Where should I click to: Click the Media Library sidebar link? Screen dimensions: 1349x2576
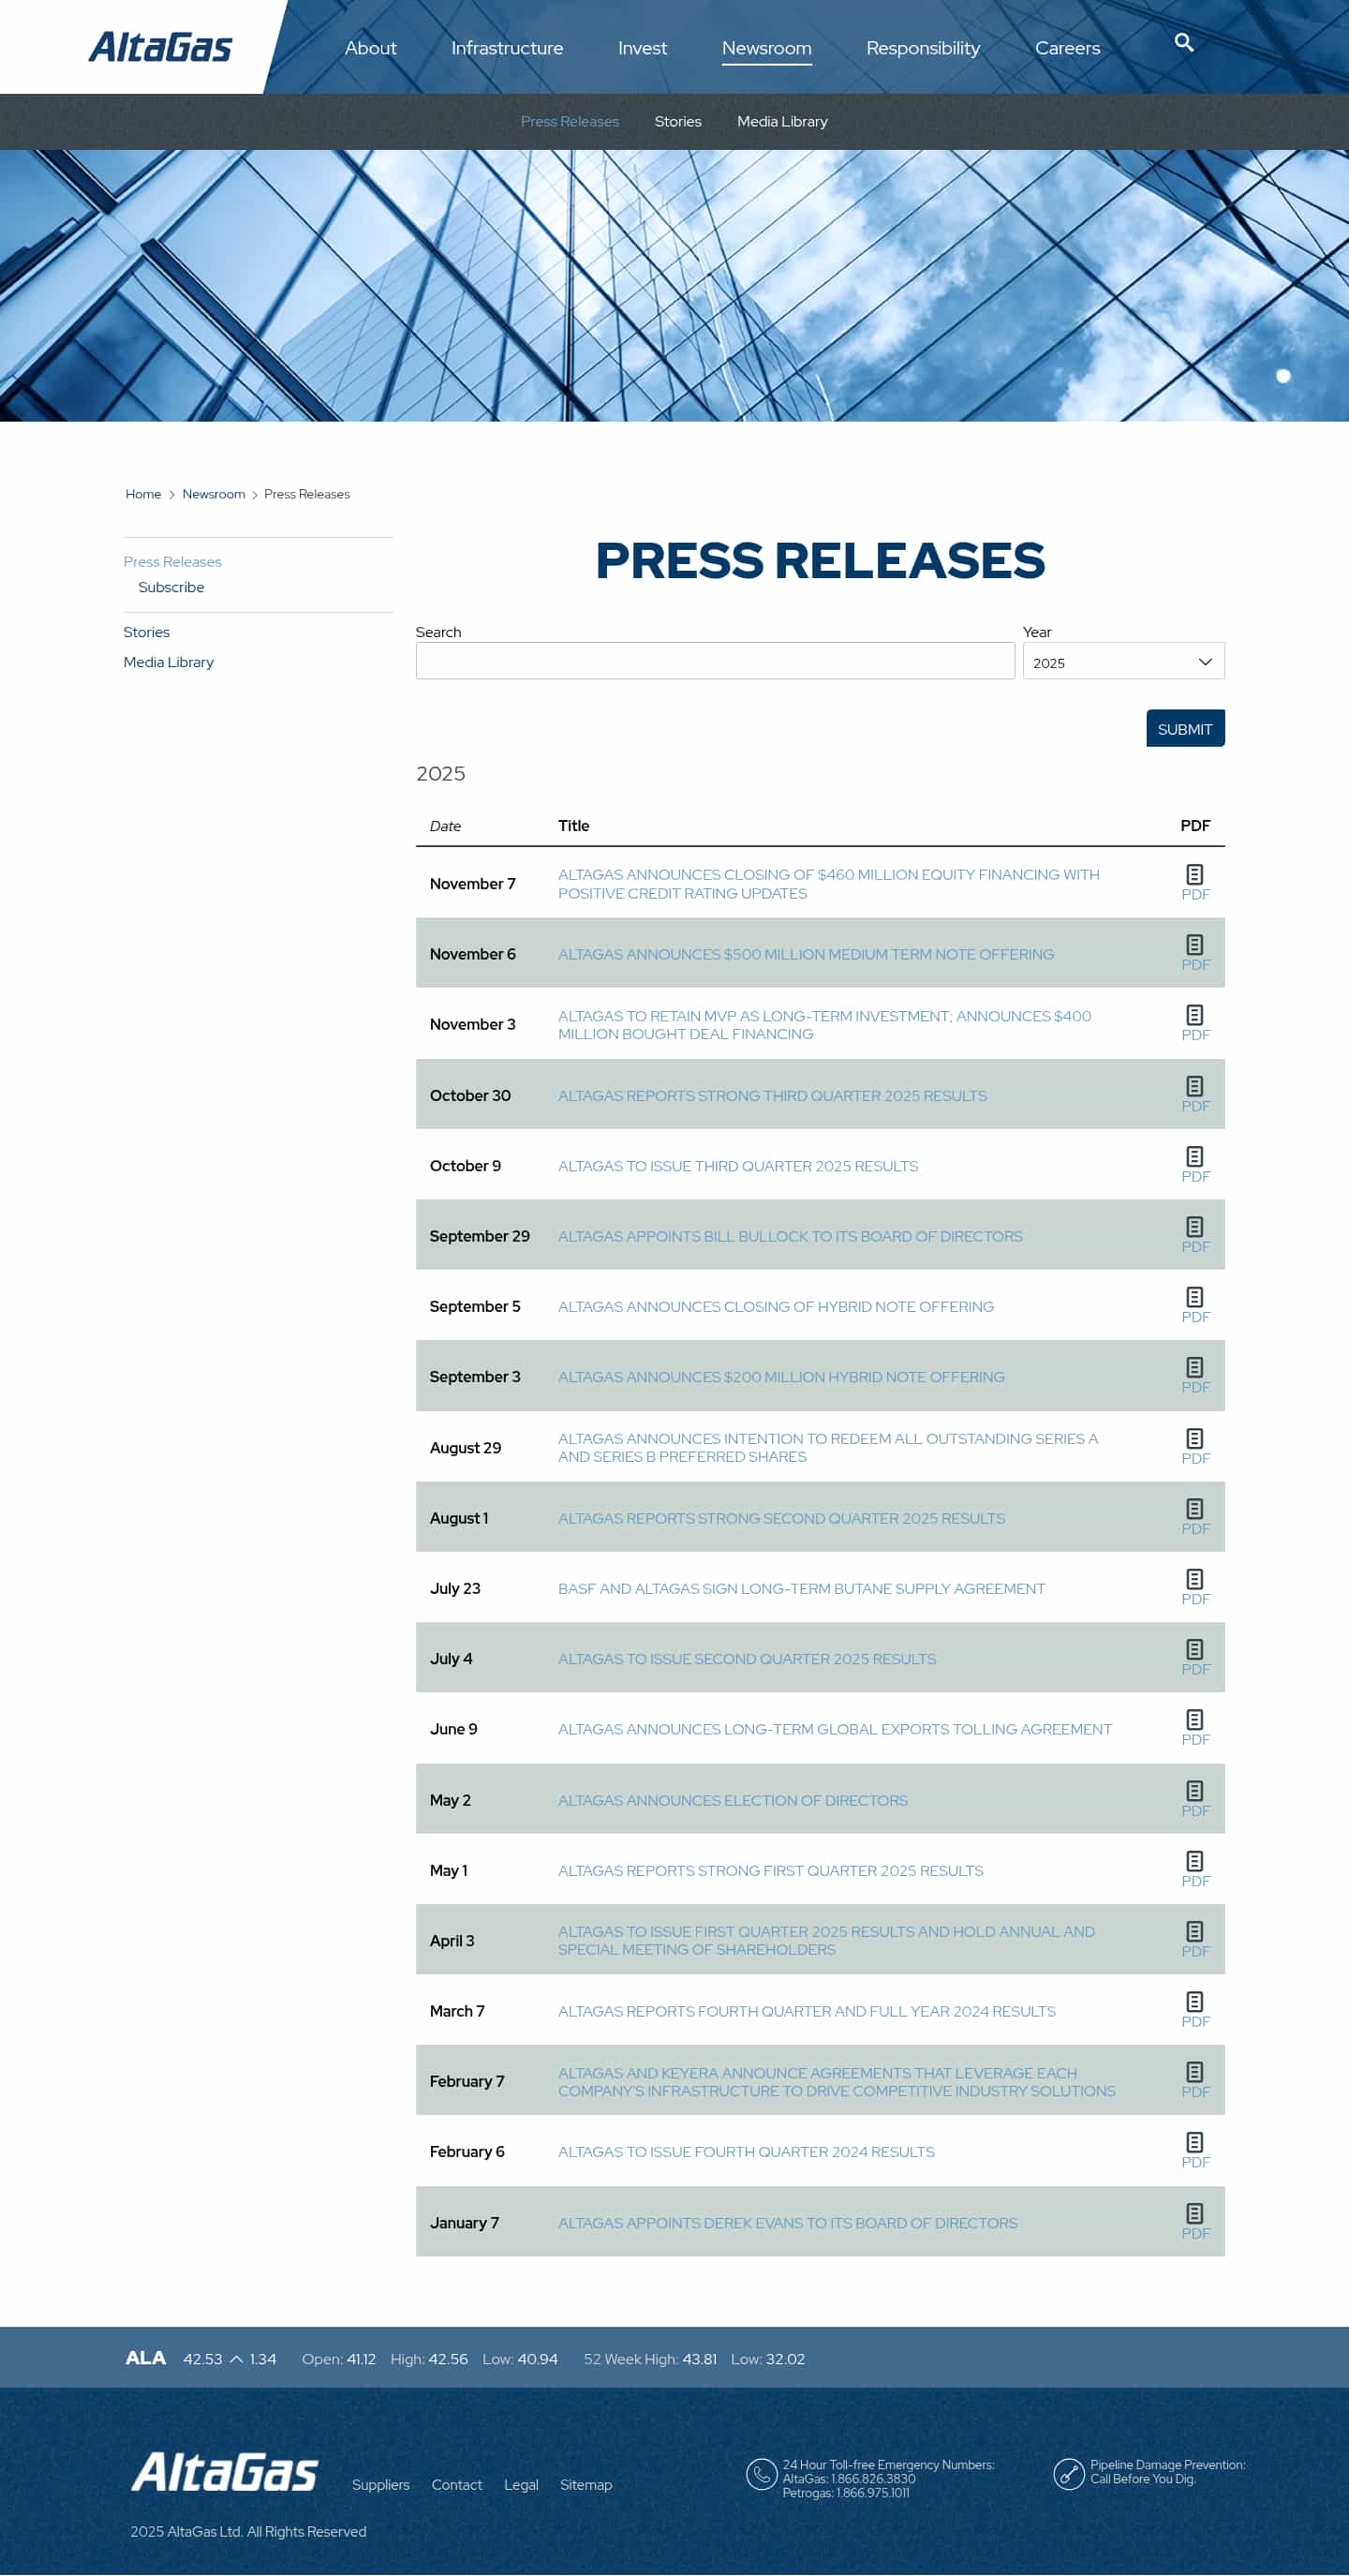pos(168,661)
